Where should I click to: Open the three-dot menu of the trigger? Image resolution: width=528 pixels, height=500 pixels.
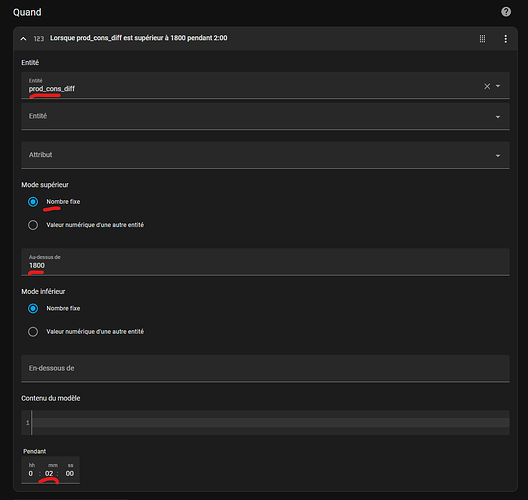click(505, 39)
